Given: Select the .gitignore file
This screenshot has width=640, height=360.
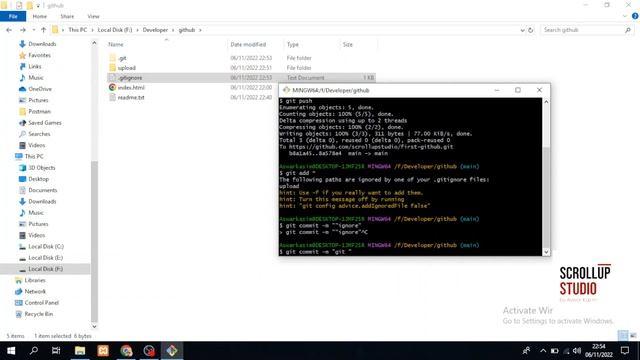Looking at the screenshot, I should click(130, 78).
